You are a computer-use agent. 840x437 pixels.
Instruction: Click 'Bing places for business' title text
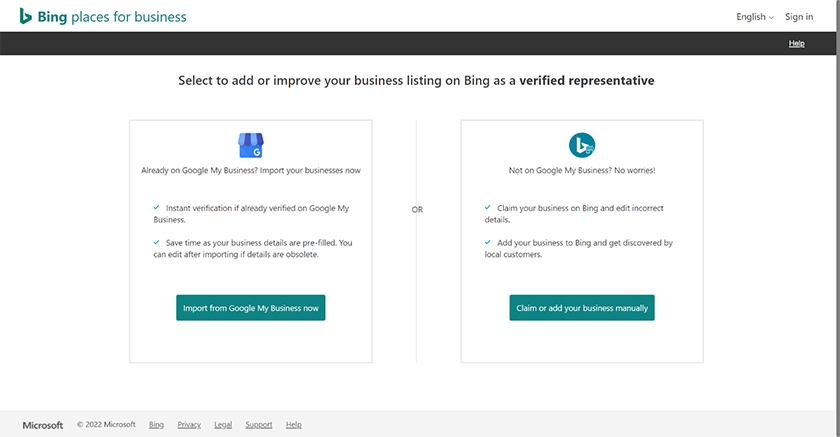[112, 17]
